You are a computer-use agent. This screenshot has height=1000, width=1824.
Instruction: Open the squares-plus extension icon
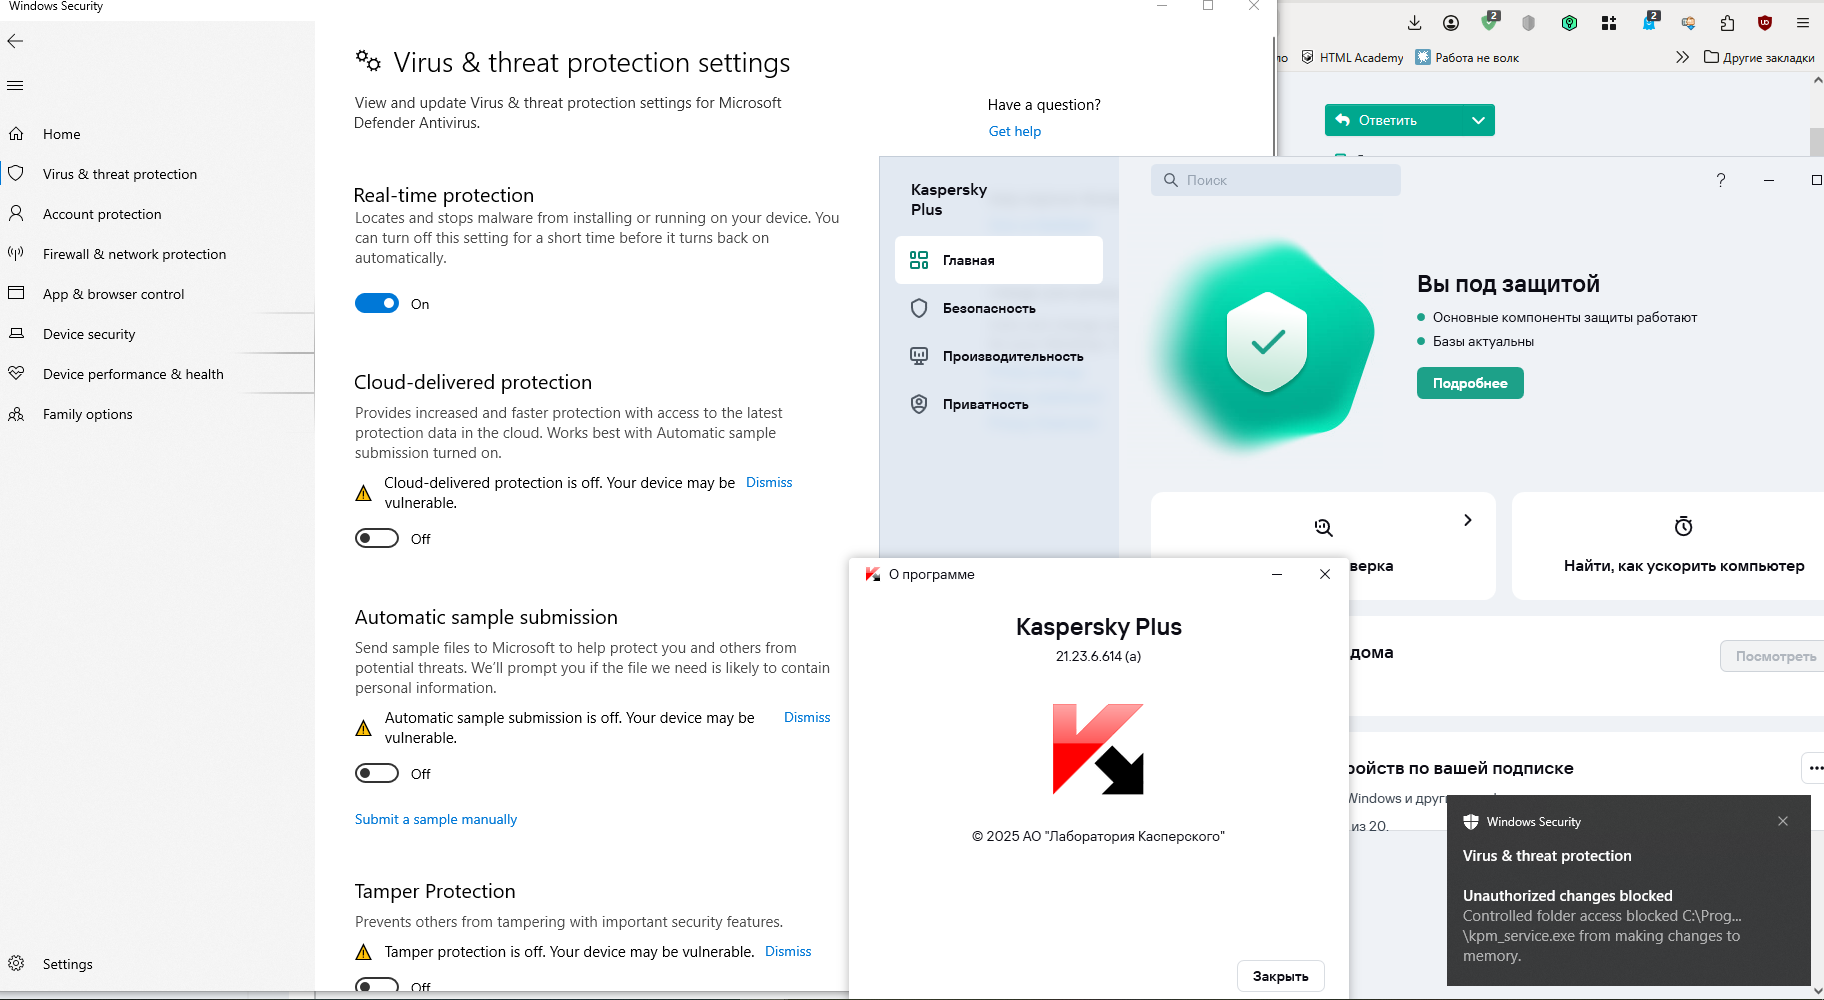point(1609,23)
